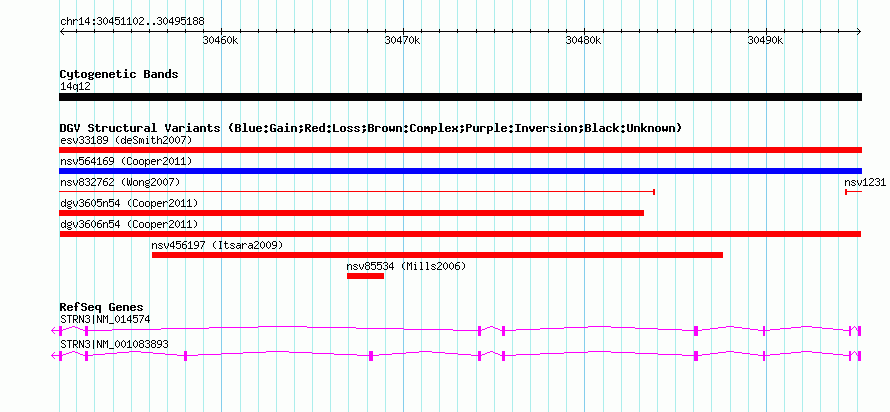Select the thin red nsv832762 variant line

[357, 192]
